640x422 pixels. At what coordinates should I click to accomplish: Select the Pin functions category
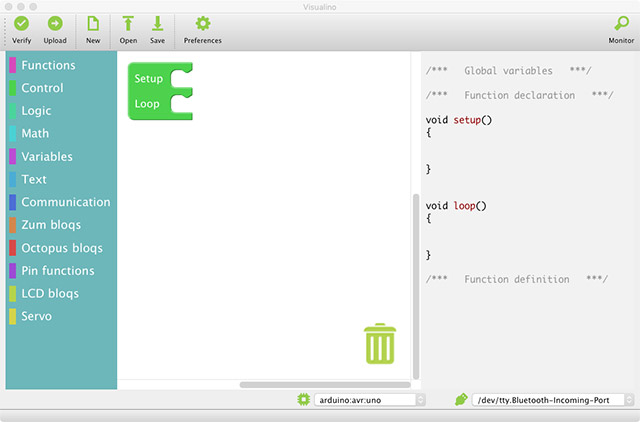tap(61, 271)
